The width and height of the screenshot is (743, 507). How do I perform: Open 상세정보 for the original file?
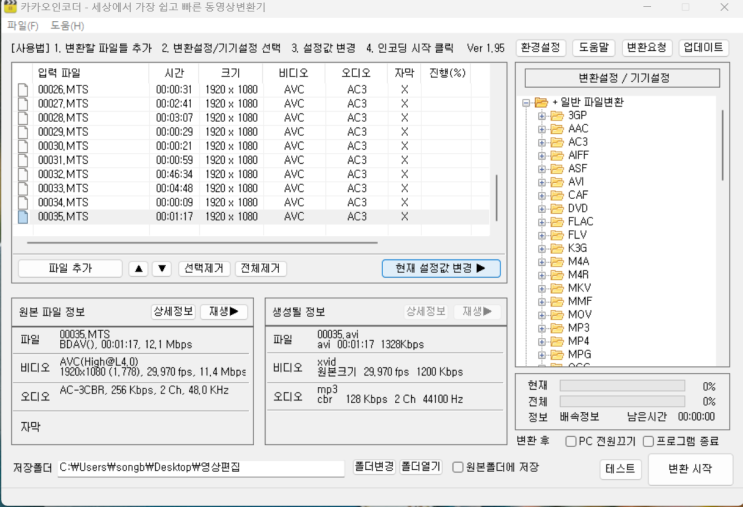(x=173, y=312)
